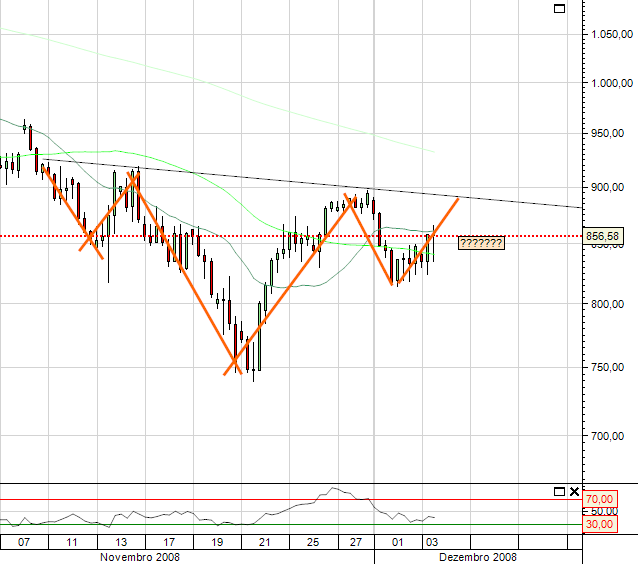Close the RSI indicator pane
638x566 pixels.
tap(574, 492)
